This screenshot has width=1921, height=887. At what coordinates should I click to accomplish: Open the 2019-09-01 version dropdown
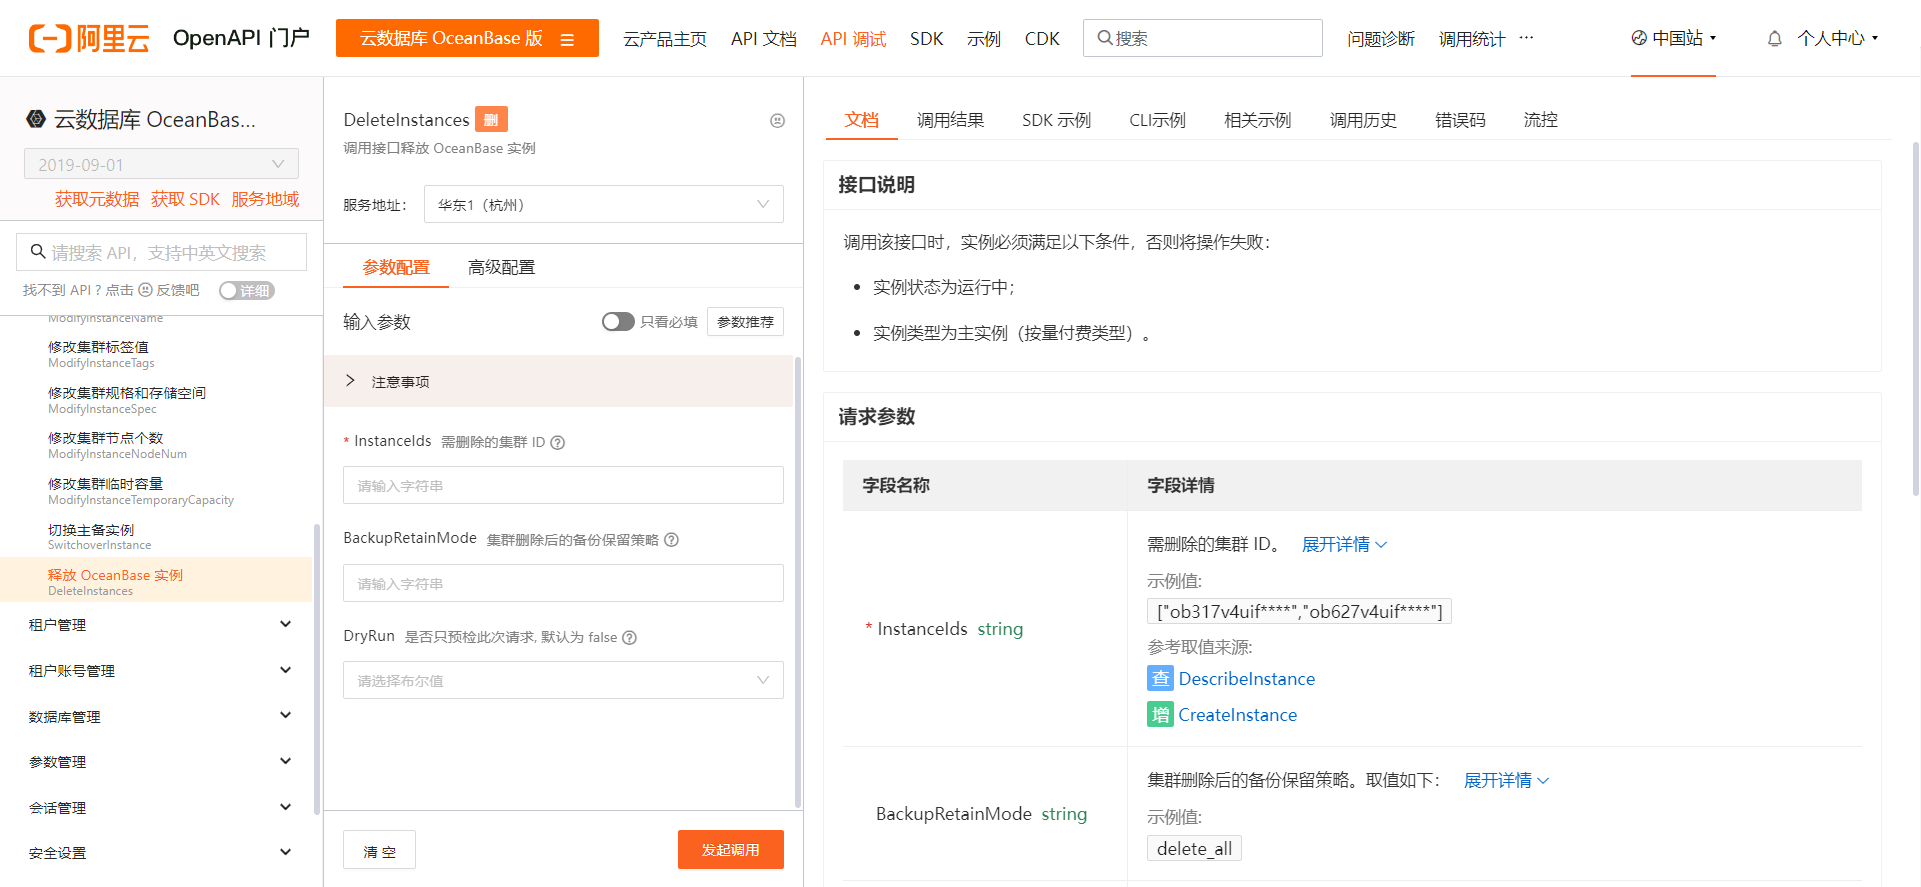click(161, 164)
